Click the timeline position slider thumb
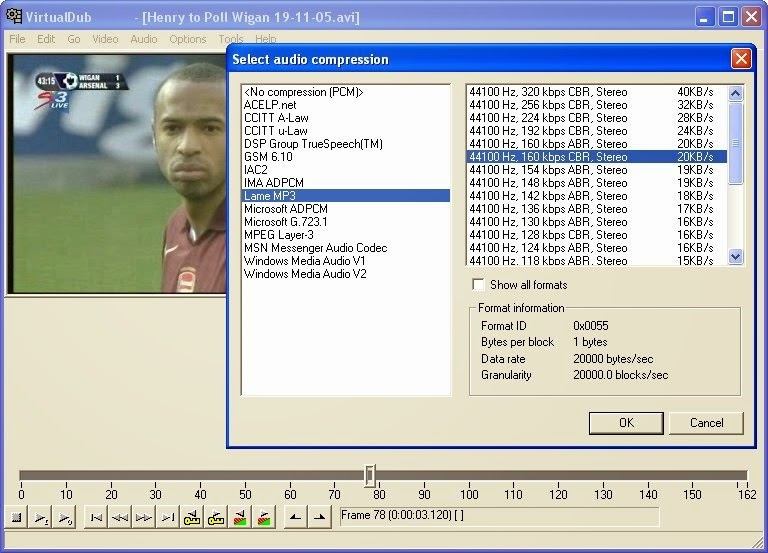This screenshot has height=553, width=768. click(x=370, y=476)
